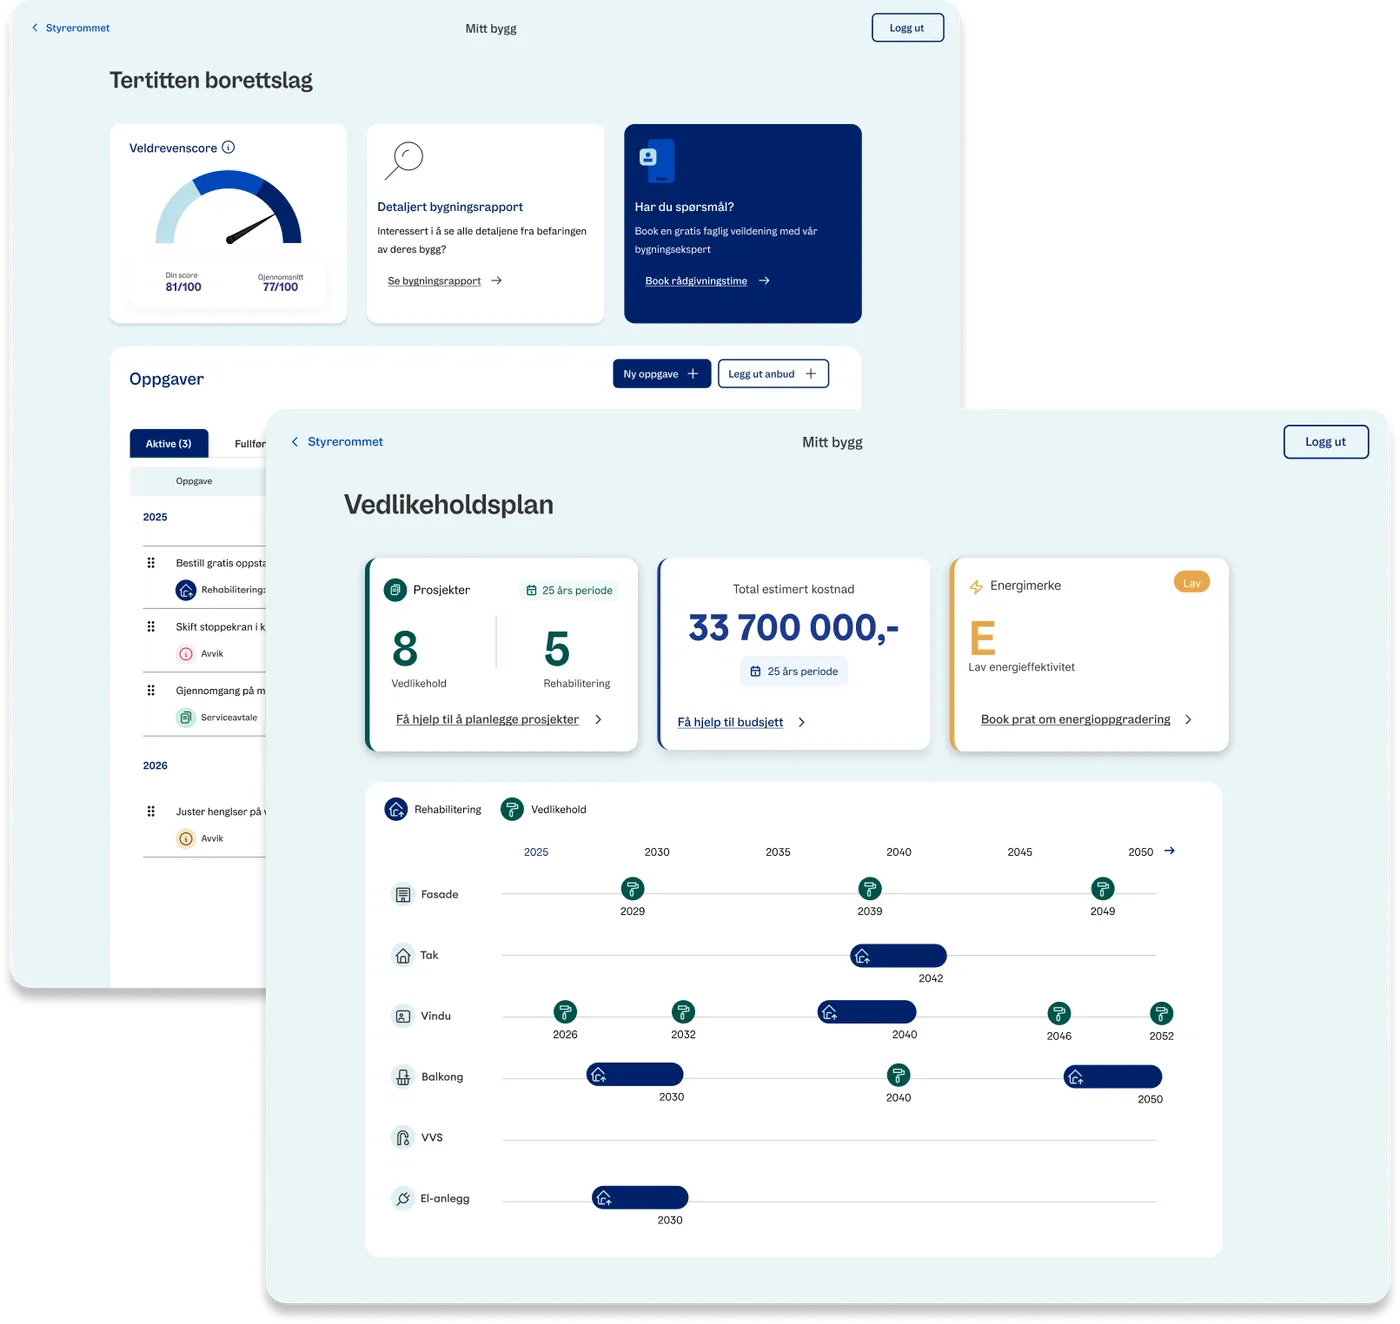The width and height of the screenshot is (1400, 1324).
Task: Click the Veldrevenscore info icon
Action: point(228,147)
